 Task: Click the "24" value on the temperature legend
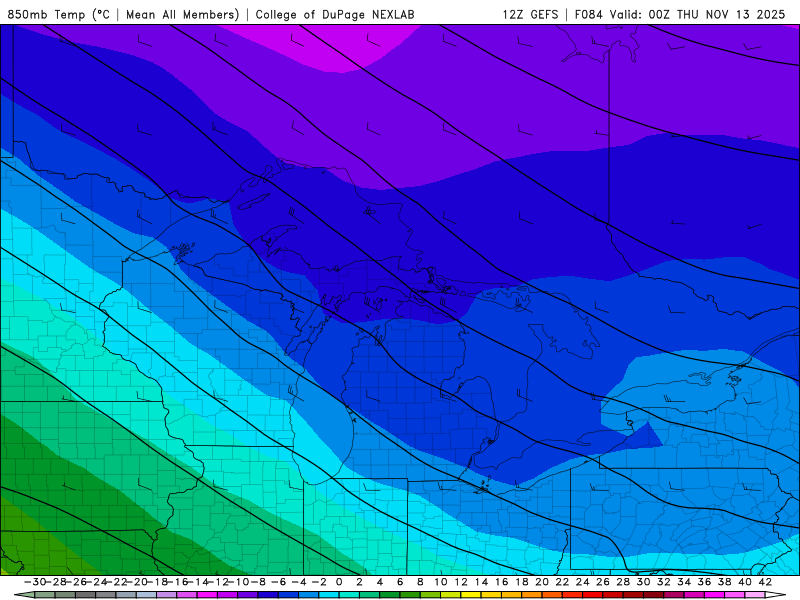(x=582, y=582)
